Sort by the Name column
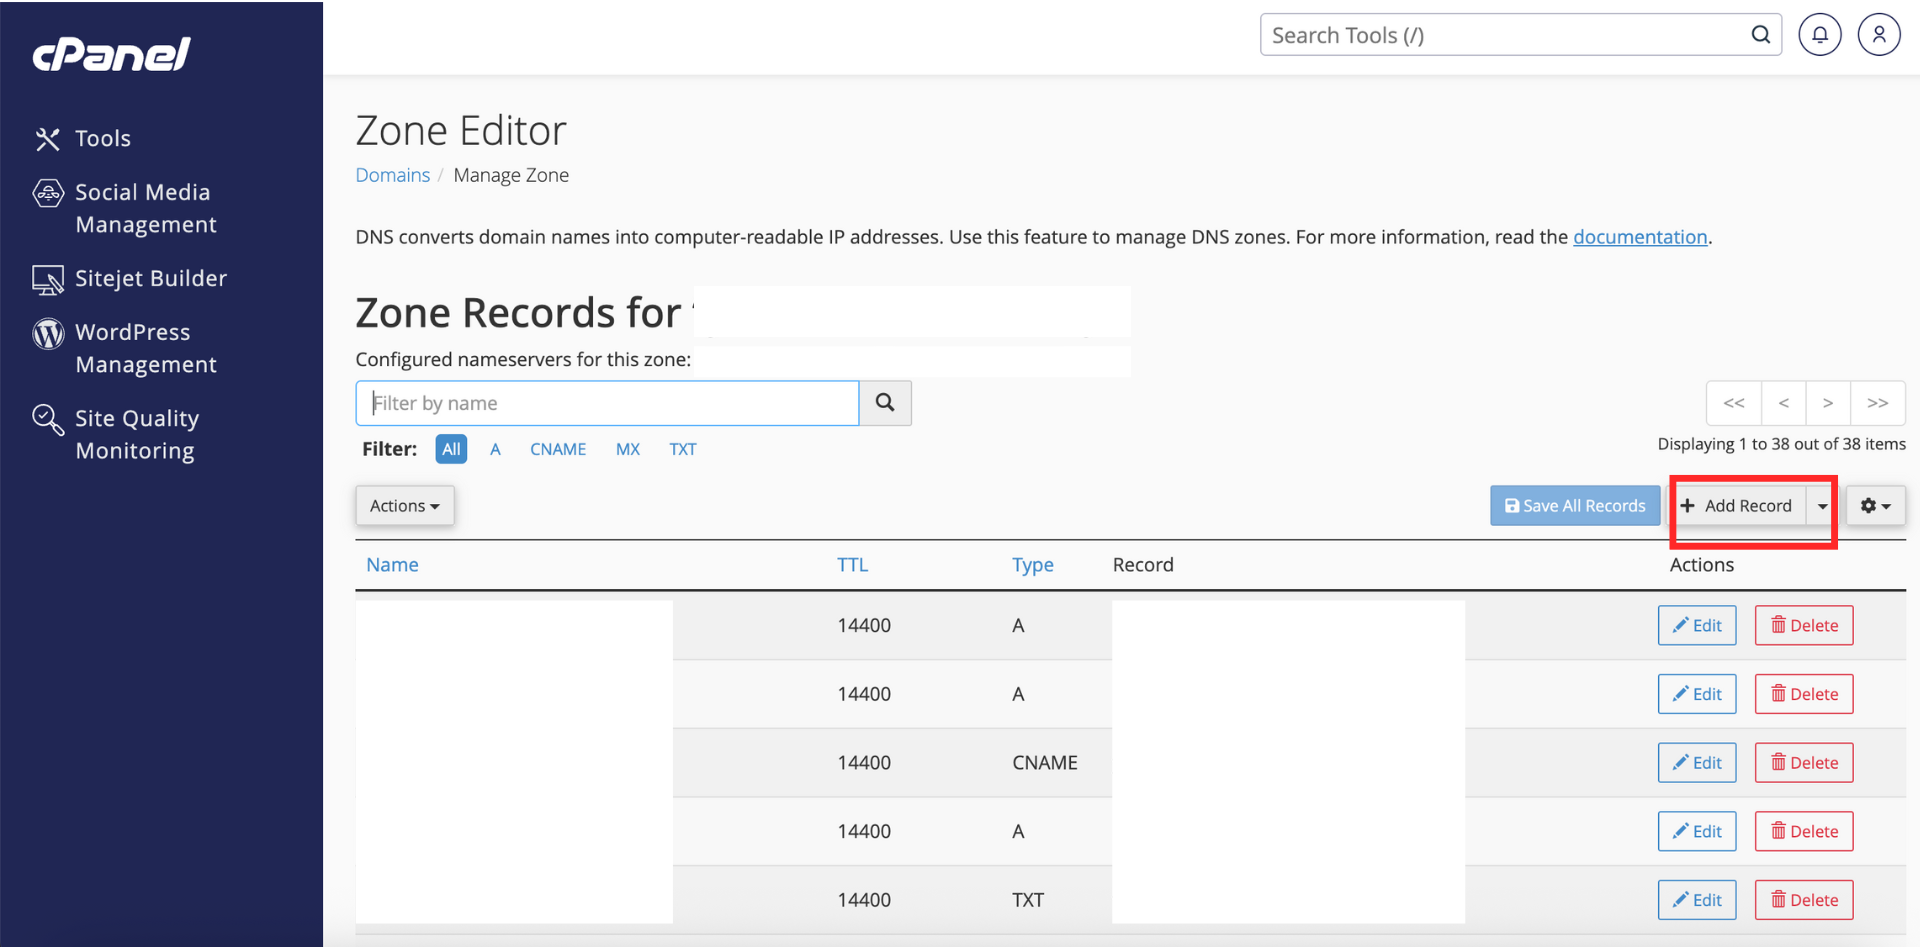This screenshot has width=1920, height=947. point(392,565)
